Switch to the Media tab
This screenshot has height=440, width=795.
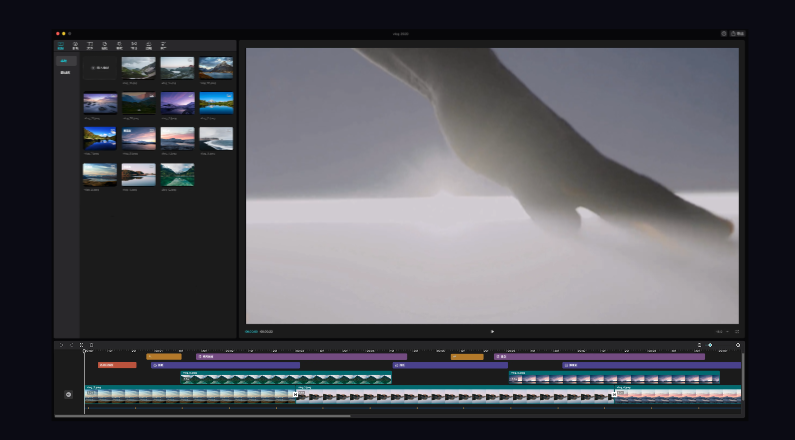click(x=61, y=45)
